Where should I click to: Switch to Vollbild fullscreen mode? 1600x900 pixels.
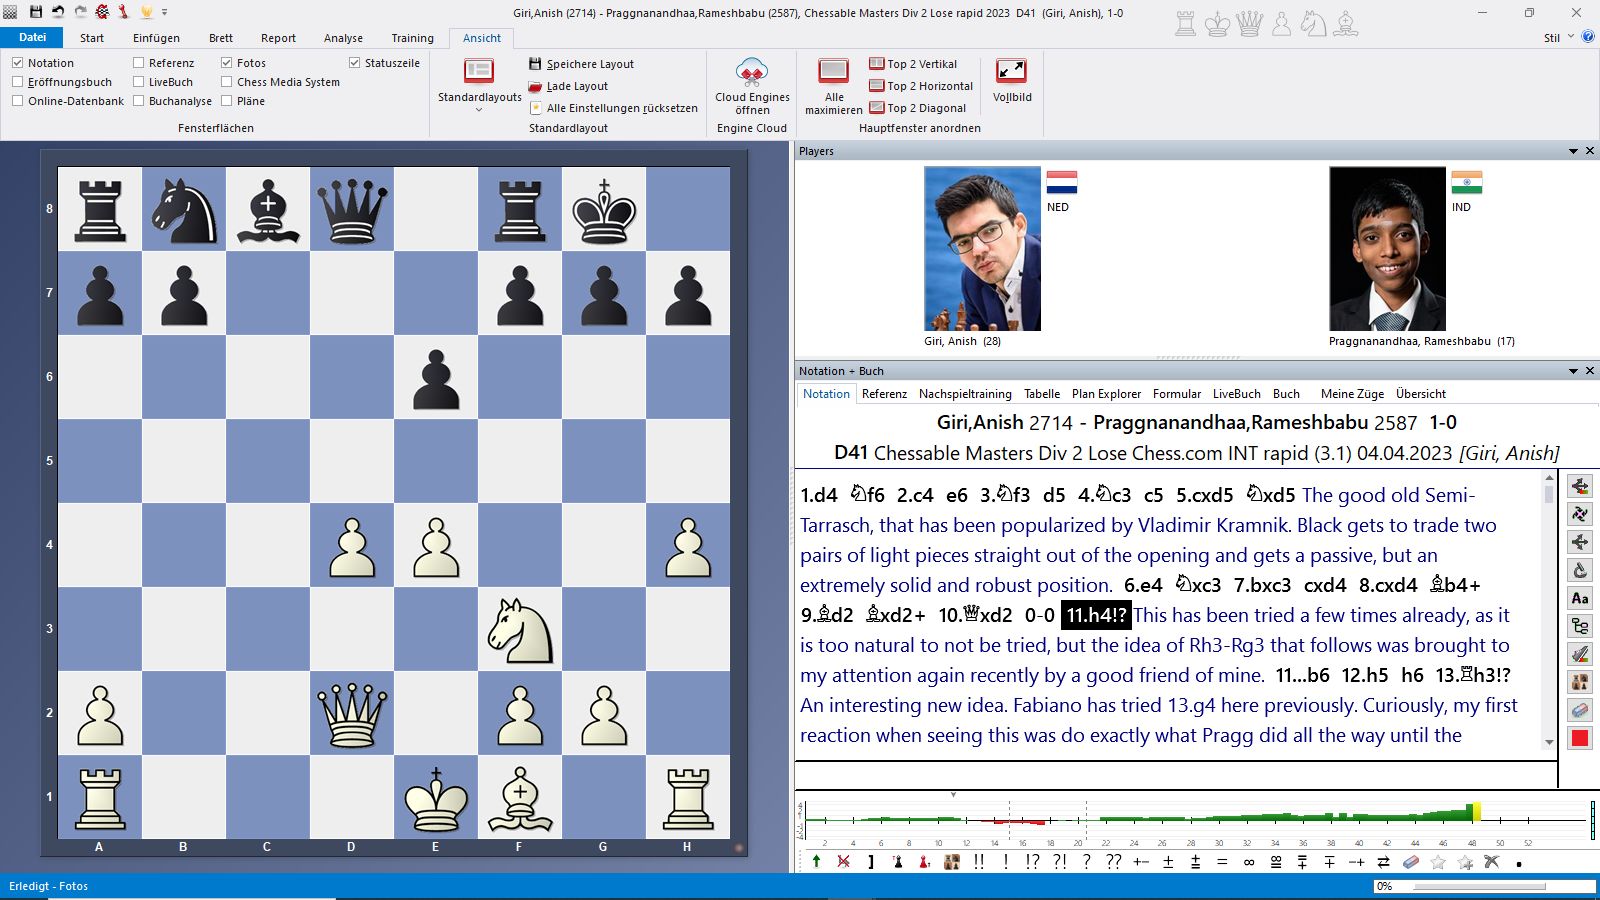click(x=1011, y=72)
